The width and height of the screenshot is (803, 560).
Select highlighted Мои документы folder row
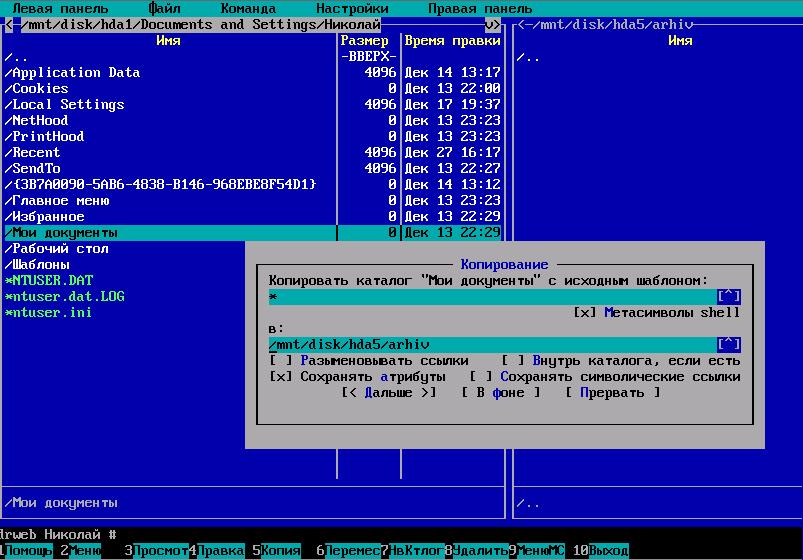click(x=252, y=233)
